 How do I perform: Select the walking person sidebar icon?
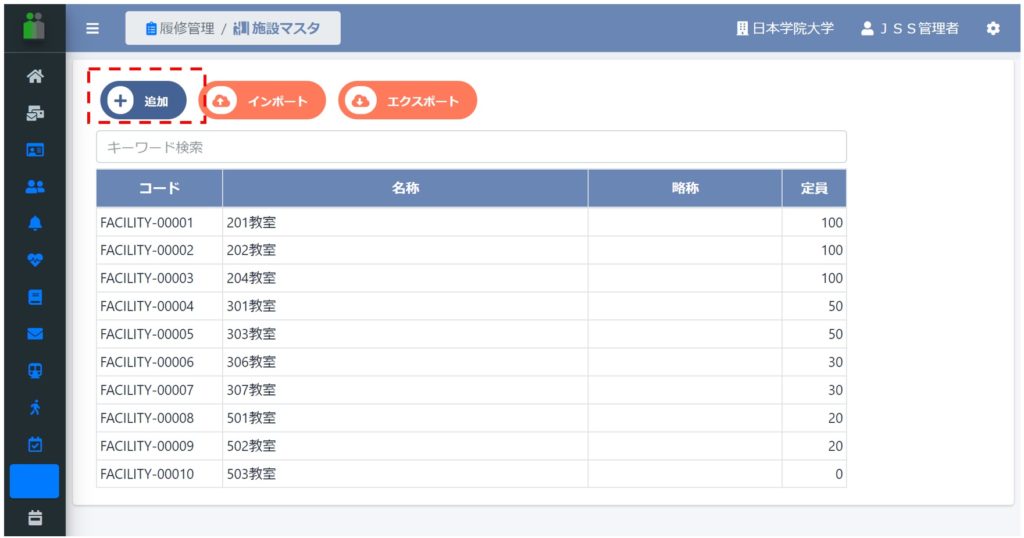pos(35,407)
